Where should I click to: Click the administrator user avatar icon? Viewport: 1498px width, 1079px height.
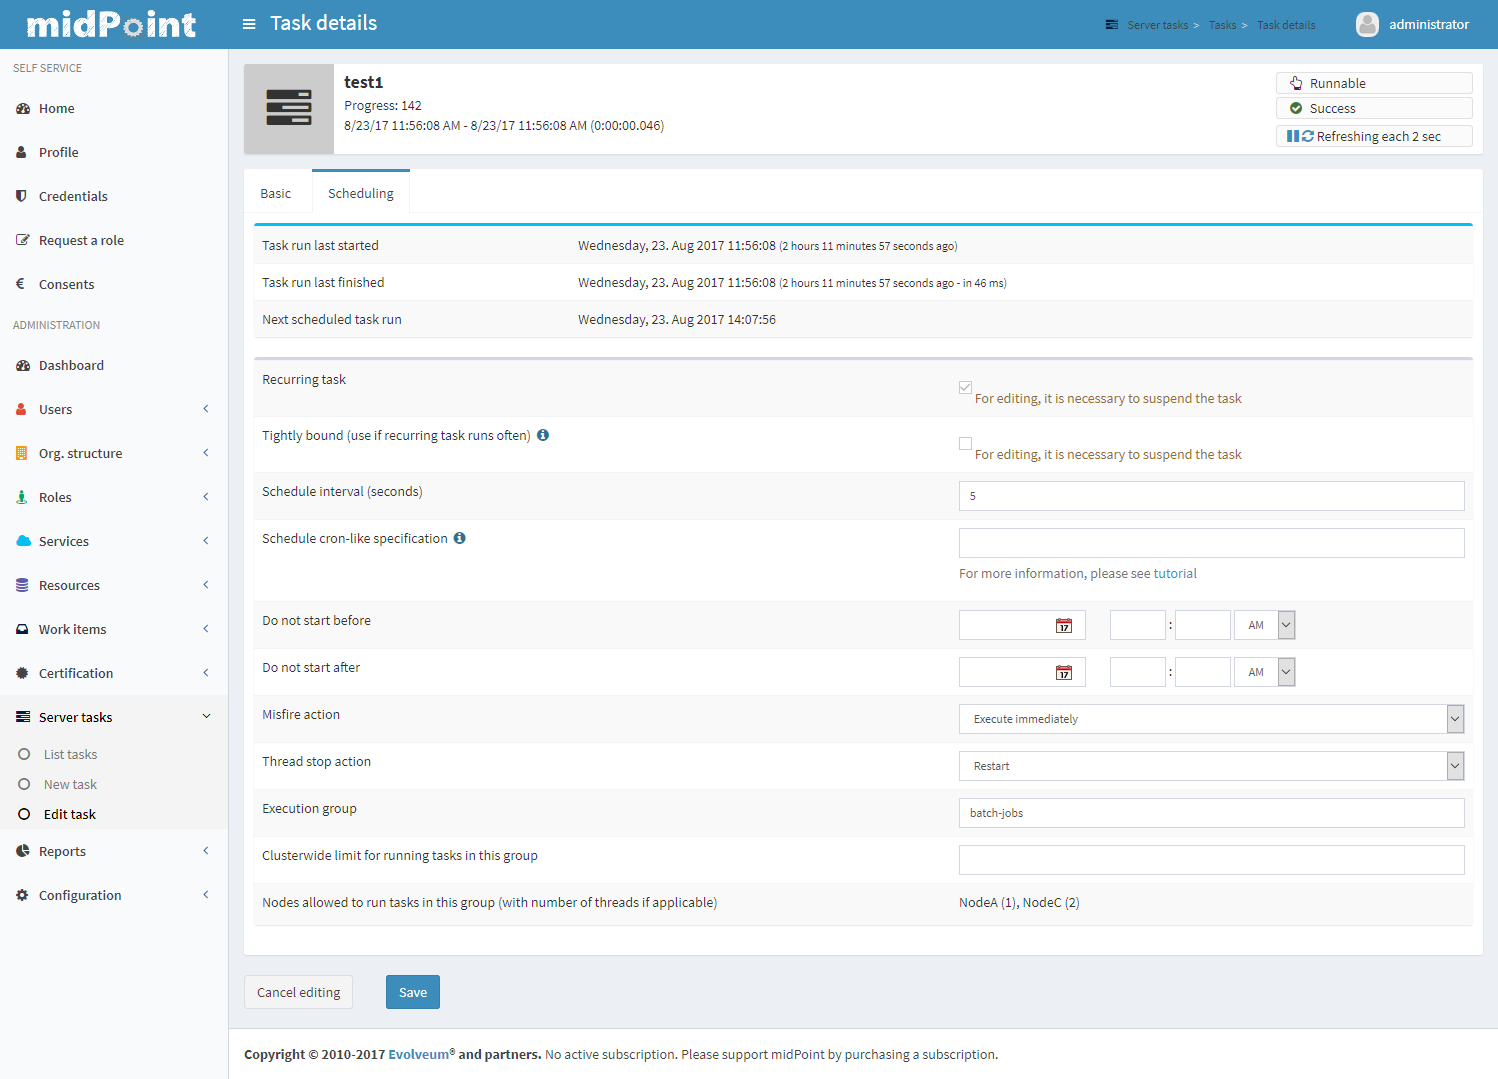click(1367, 24)
